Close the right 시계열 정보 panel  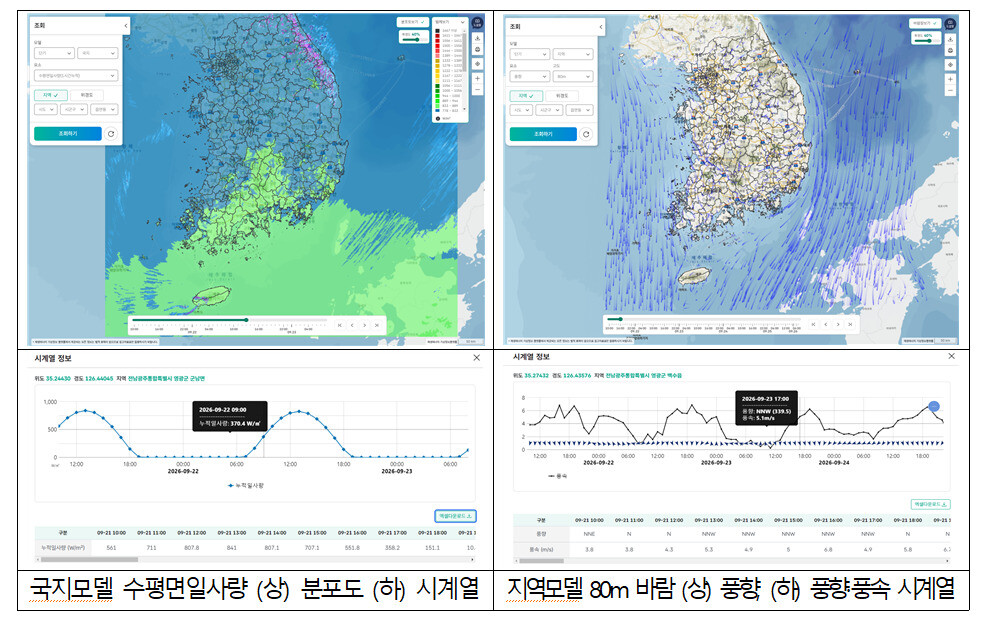pyautogui.click(x=951, y=356)
